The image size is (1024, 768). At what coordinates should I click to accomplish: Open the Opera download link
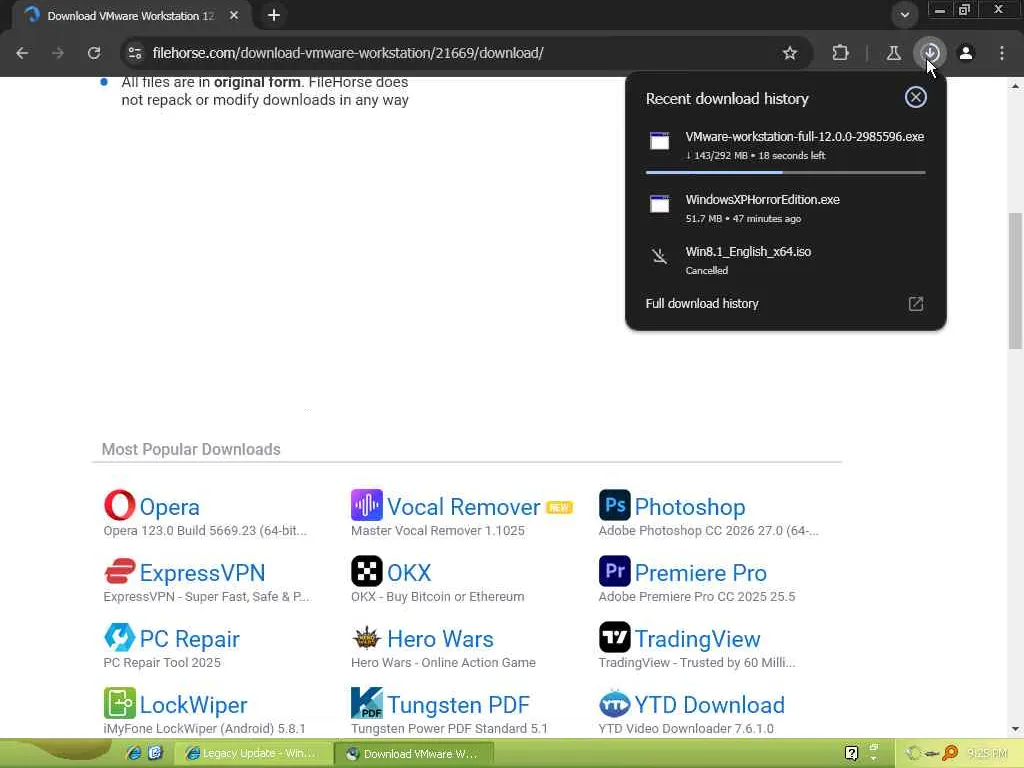[x=169, y=507]
